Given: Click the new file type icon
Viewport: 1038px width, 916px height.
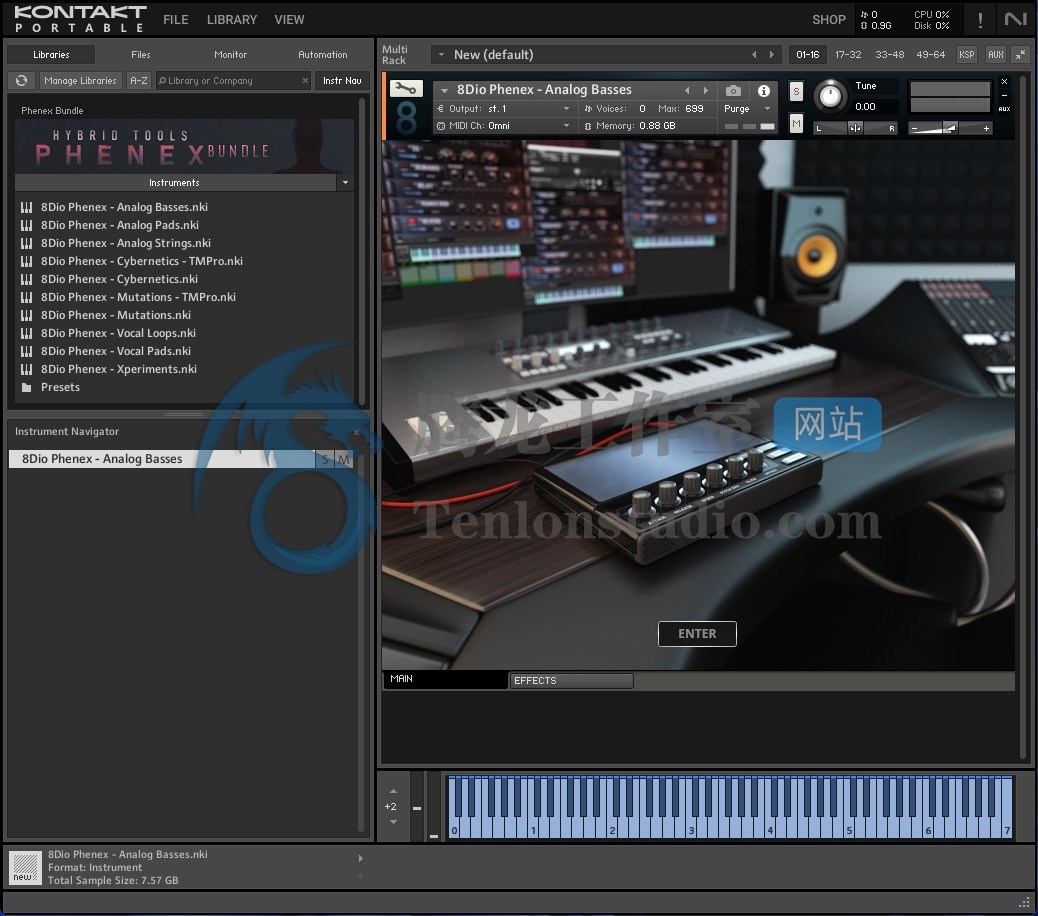Looking at the screenshot, I should (x=25, y=868).
